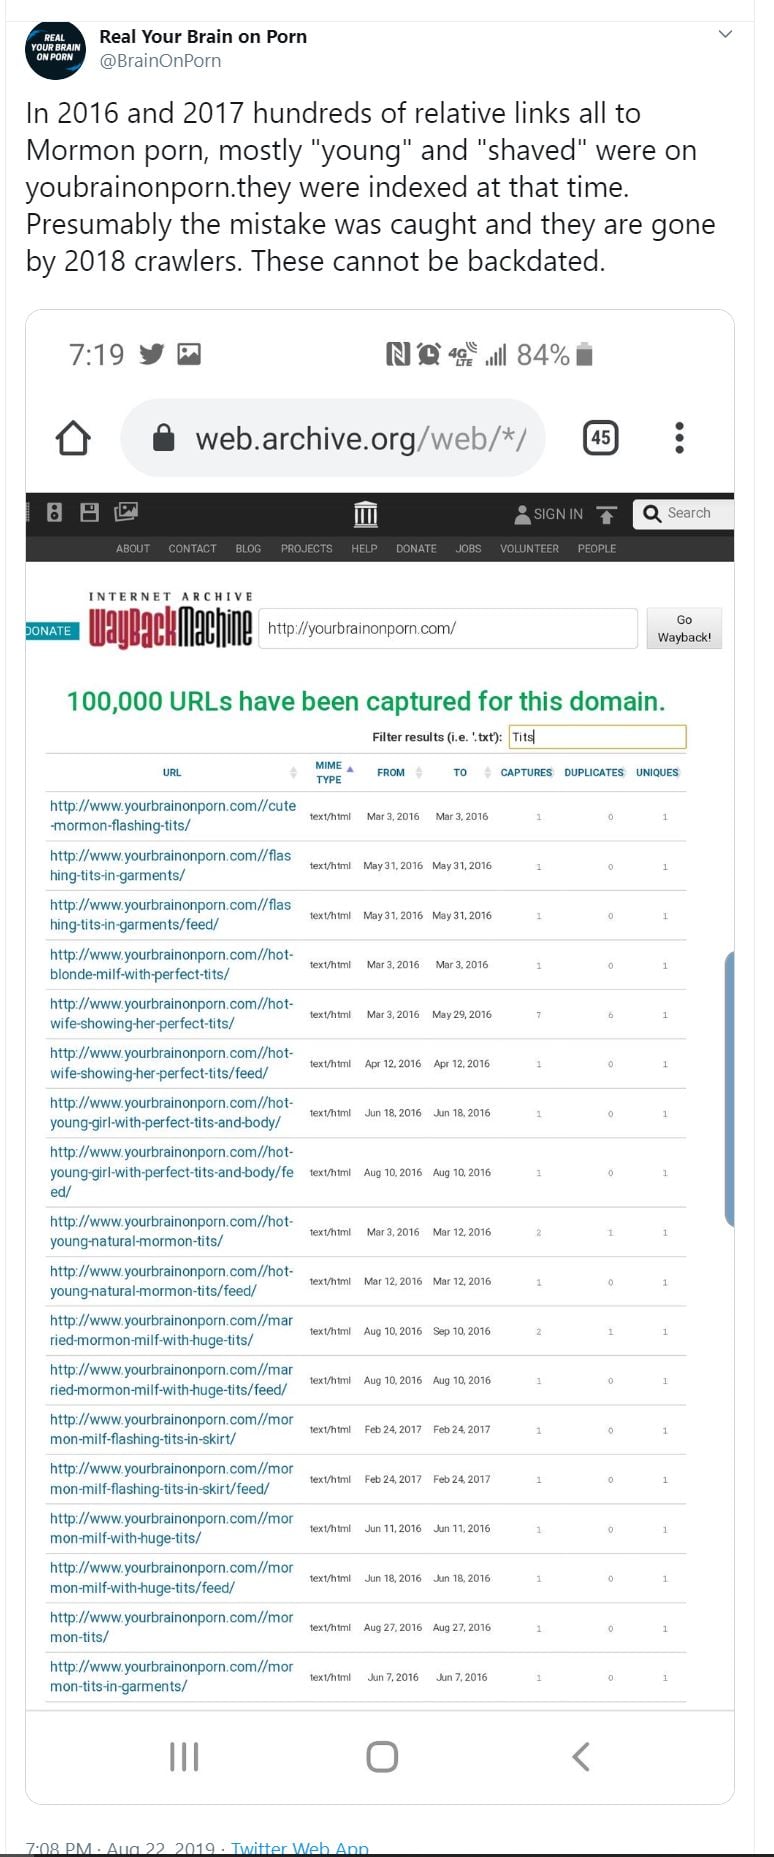Image resolution: width=774 pixels, height=1857 pixels.
Task: Click the padlock icon in address bar
Action: pyautogui.click(x=164, y=438)
